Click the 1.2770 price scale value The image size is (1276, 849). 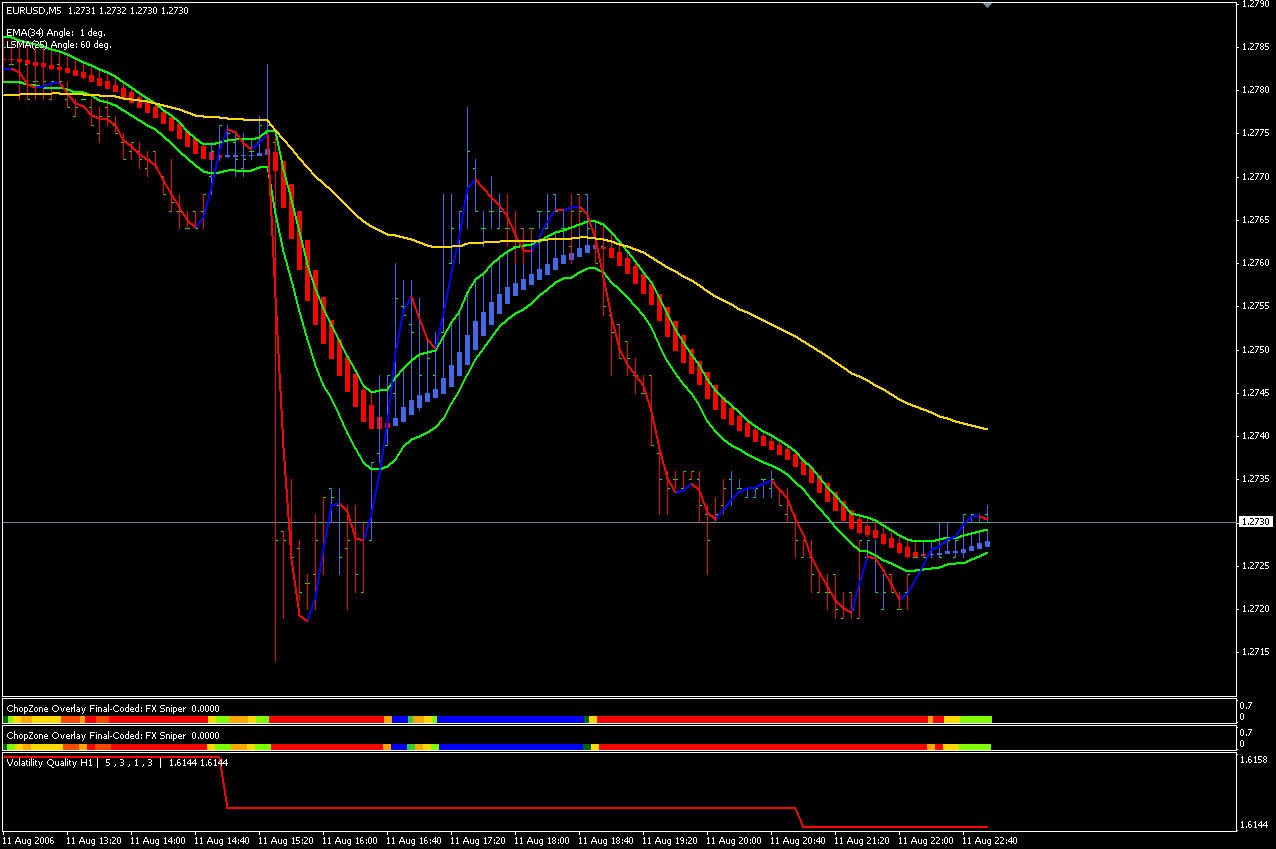(1256, 176)
